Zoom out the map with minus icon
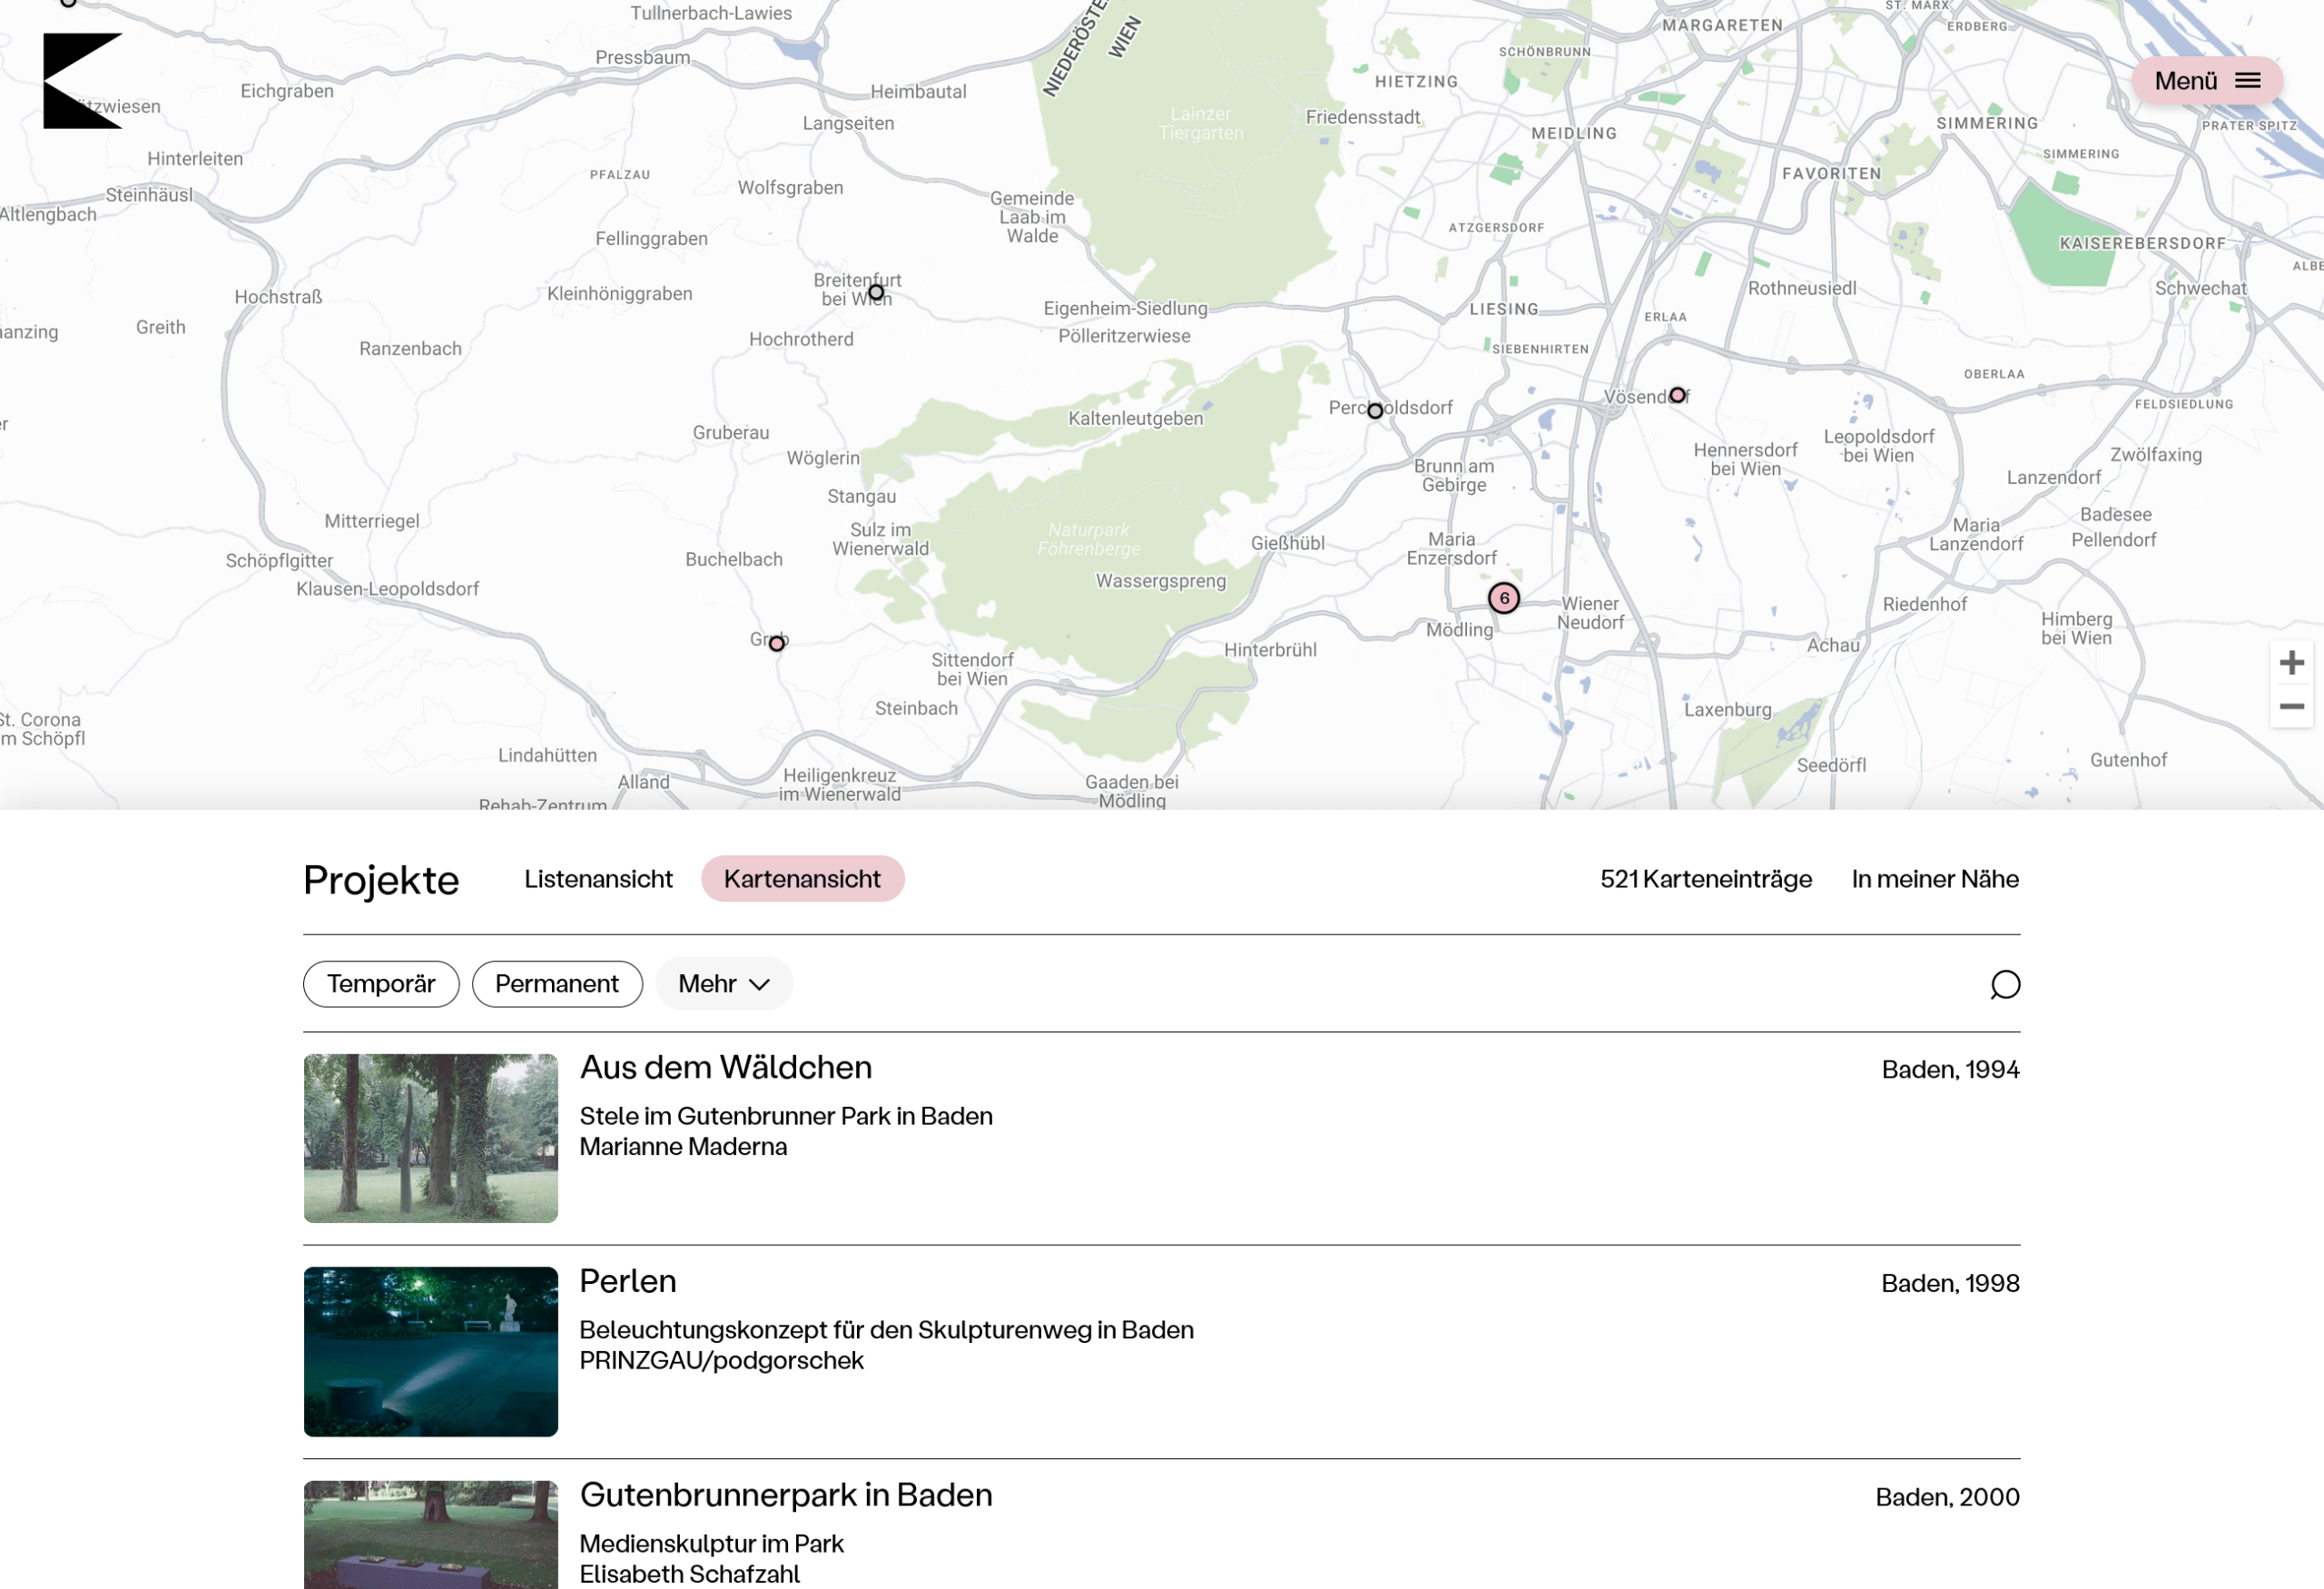Viewport: 2324px width, 1589px height. point(2291,707)
